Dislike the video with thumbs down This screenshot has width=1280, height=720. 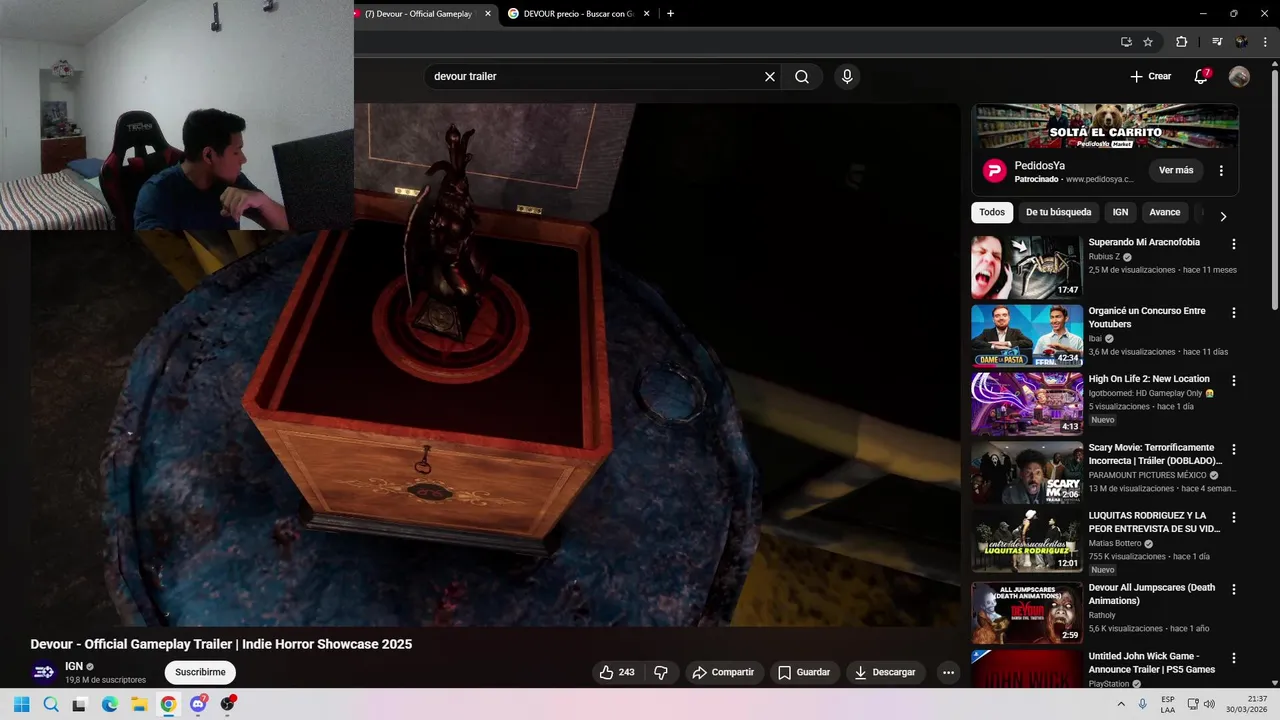tap(661, 673)
